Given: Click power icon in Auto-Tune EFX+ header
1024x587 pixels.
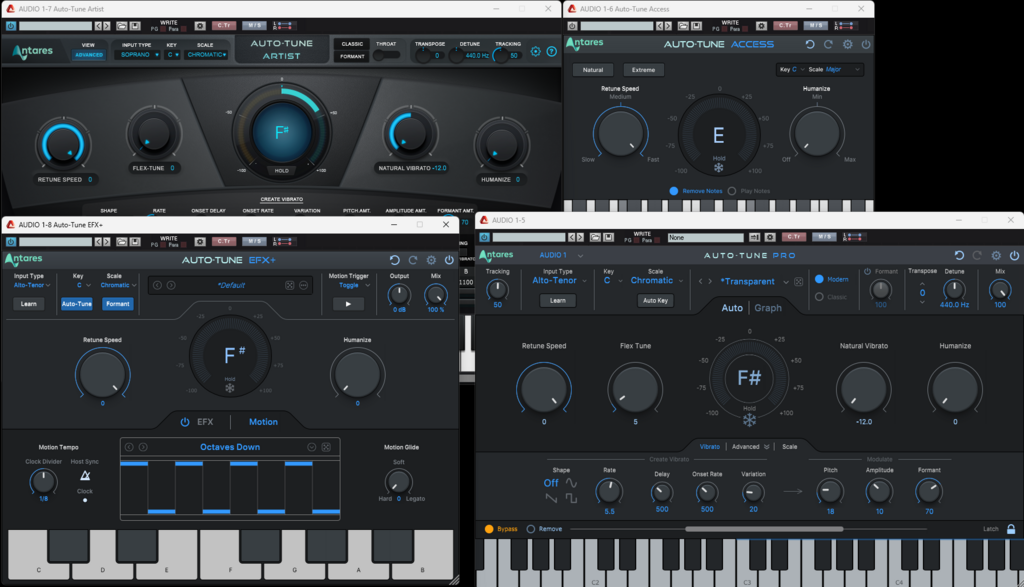Looking at the screenshot, I should (449, 260).
